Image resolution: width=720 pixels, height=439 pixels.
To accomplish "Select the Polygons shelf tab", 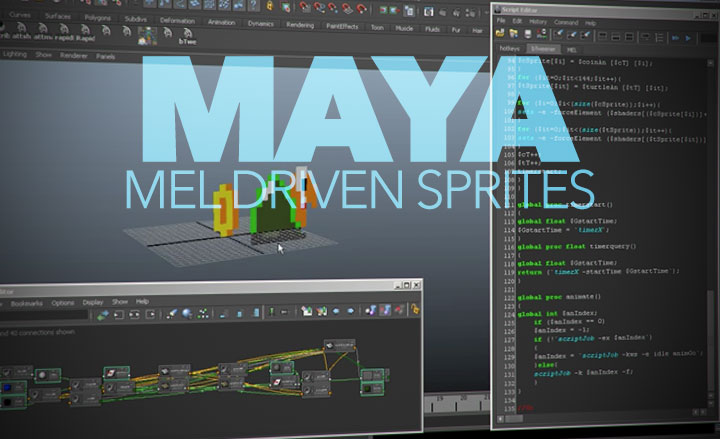I will pyautogui.click(x=98, y=17).
